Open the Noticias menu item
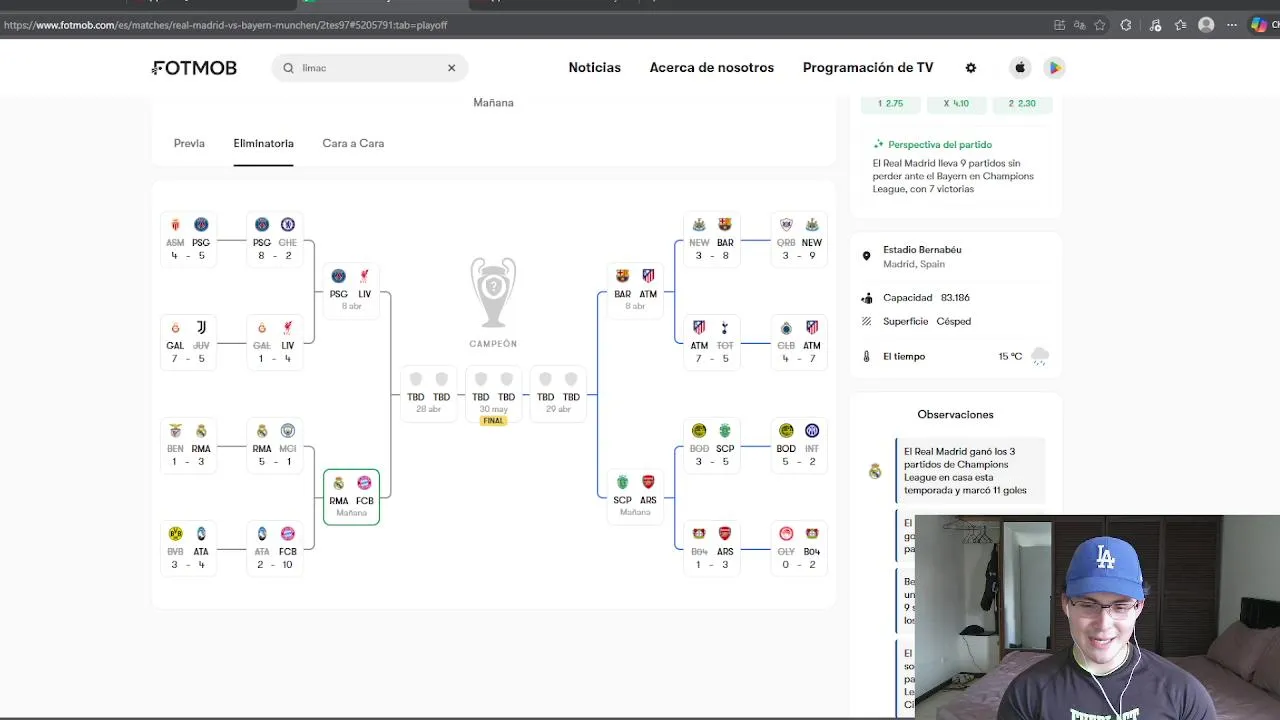 click(594, 68)
